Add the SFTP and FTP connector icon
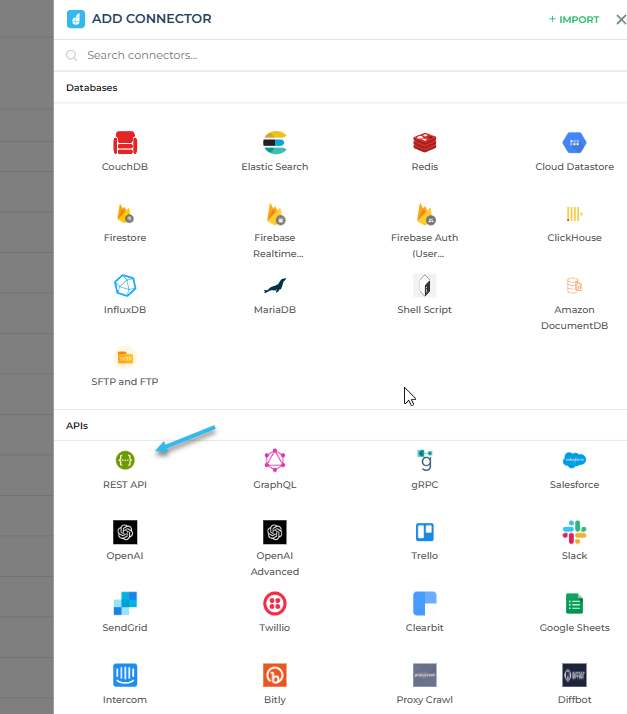 [125, 357]
